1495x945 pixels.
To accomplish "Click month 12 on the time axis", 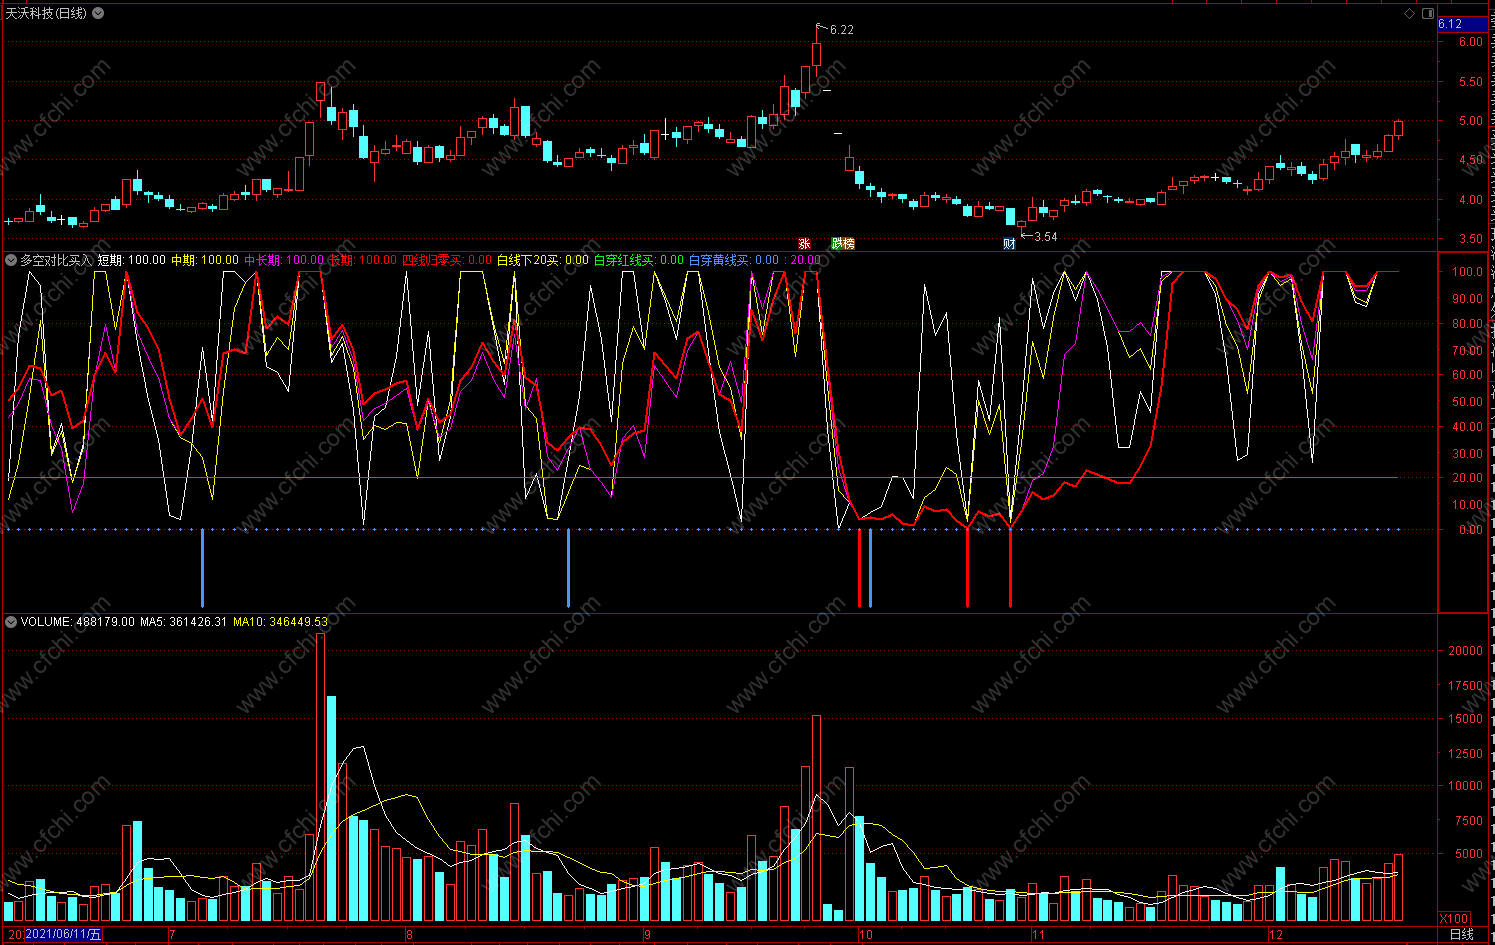I will point(1275,935).
